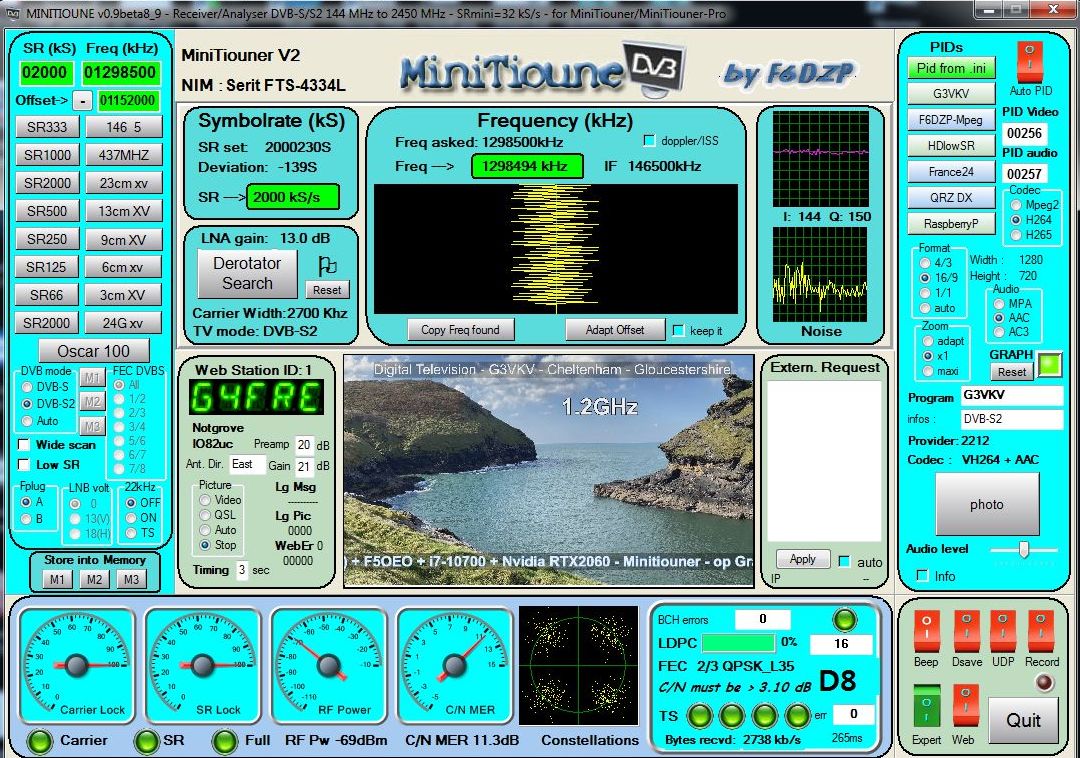Click the SR (kS) value field 02000
This screenshot has width=1080, height=758.
tap(44, 72)
